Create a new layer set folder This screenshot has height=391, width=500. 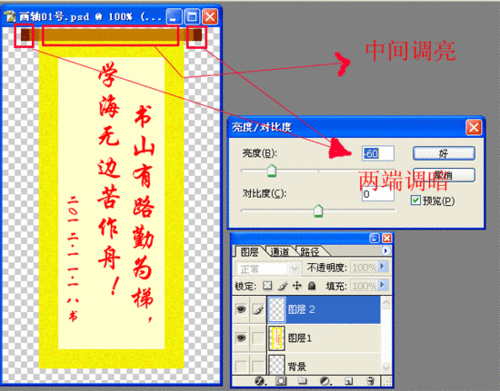[302, 381]
